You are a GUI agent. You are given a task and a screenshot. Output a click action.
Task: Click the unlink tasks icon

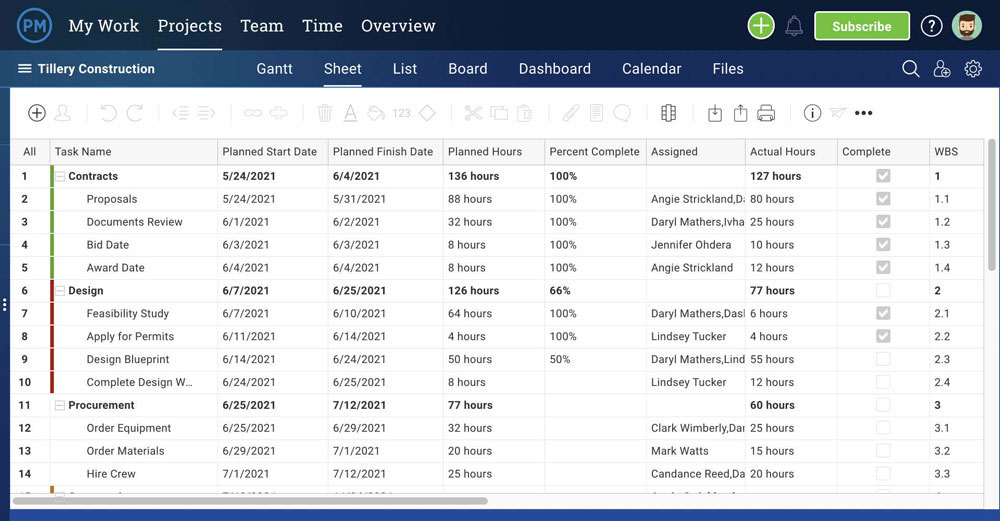click(x=279, y=113)
